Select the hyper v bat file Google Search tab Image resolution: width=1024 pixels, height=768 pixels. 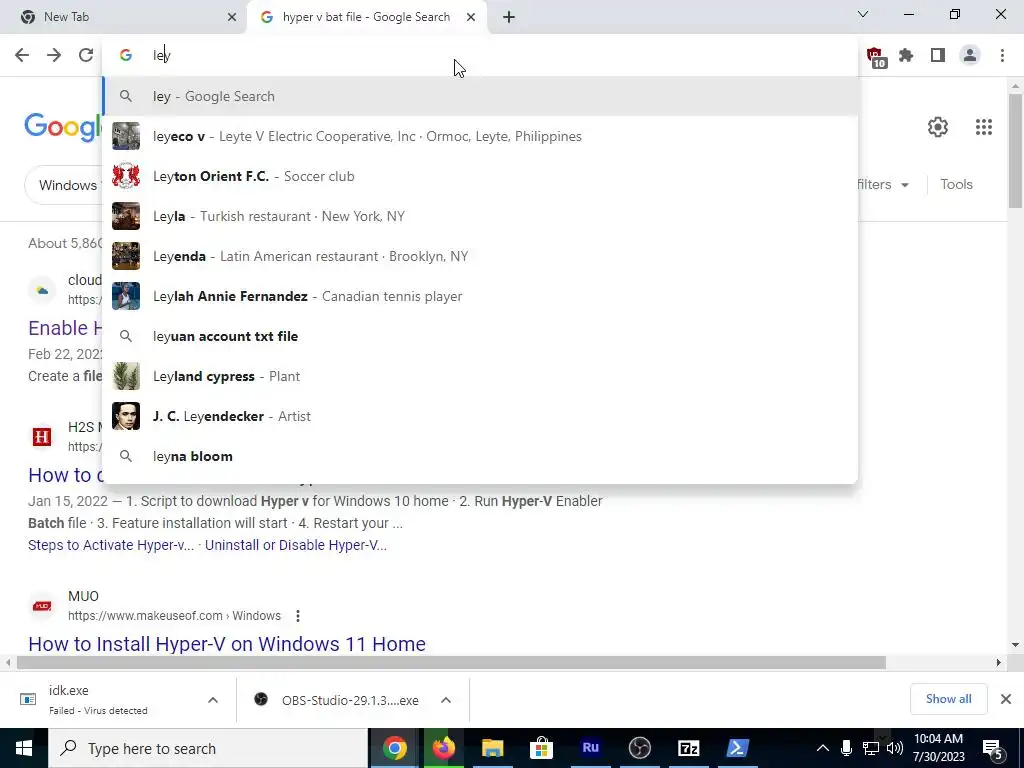point(366,17)
